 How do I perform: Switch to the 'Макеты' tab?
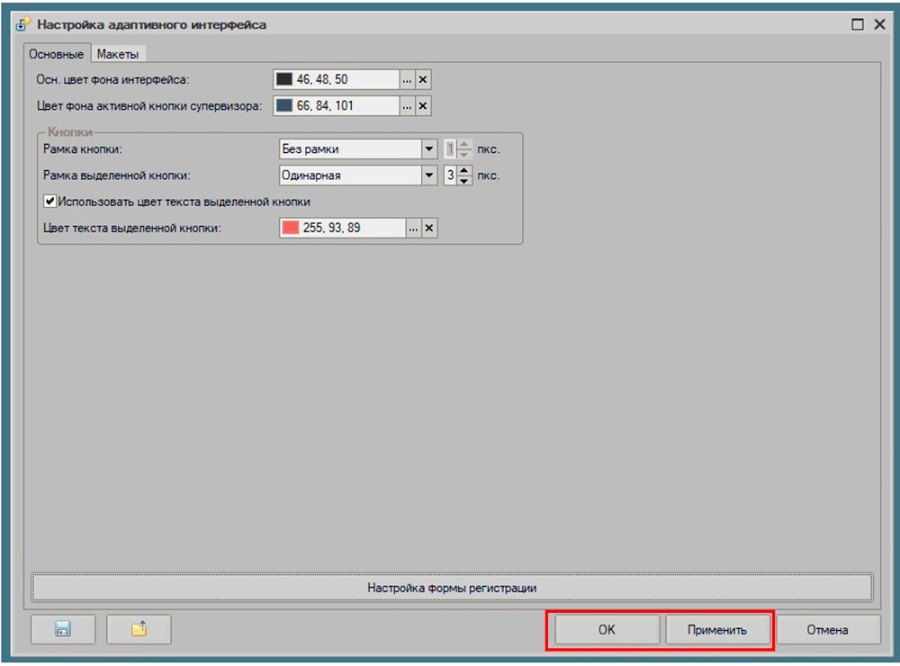[x=118, y=54]
